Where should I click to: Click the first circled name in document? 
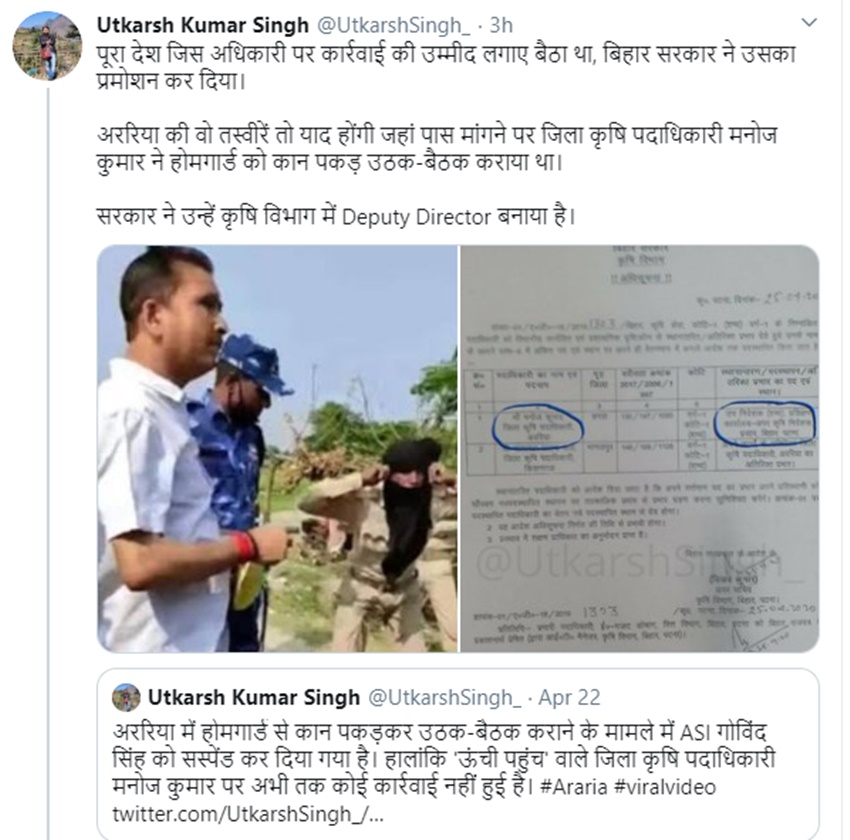point(537,428)
